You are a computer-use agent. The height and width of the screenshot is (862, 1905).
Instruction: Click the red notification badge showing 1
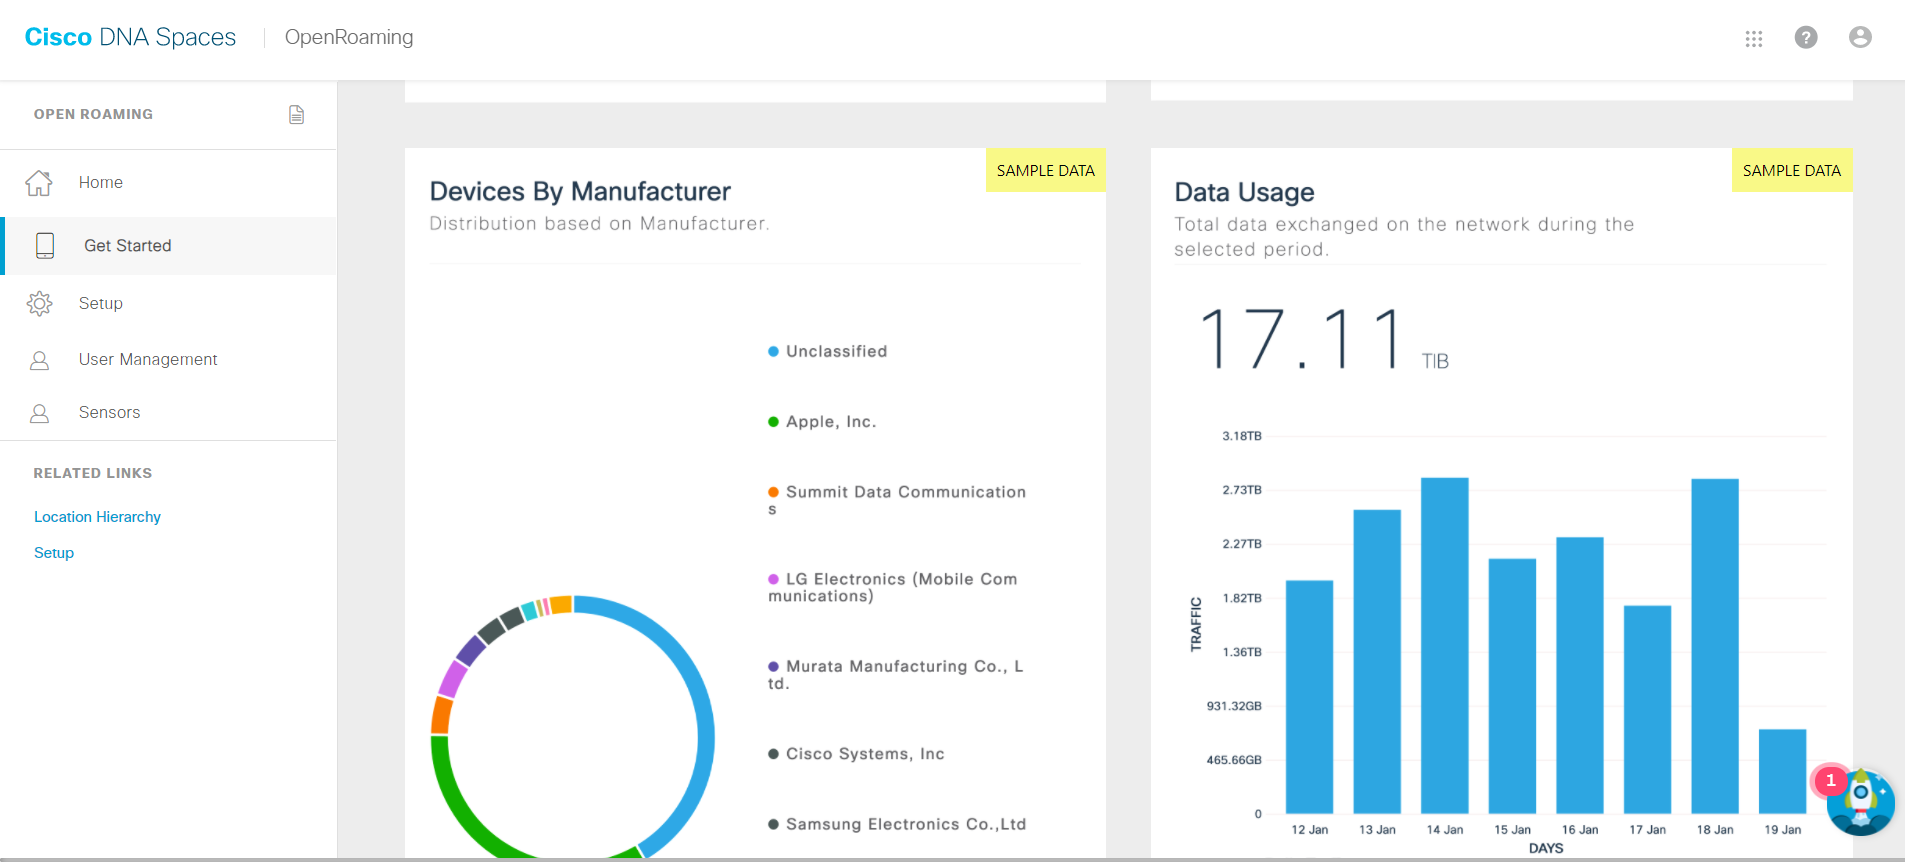[x=1830, y=780]
